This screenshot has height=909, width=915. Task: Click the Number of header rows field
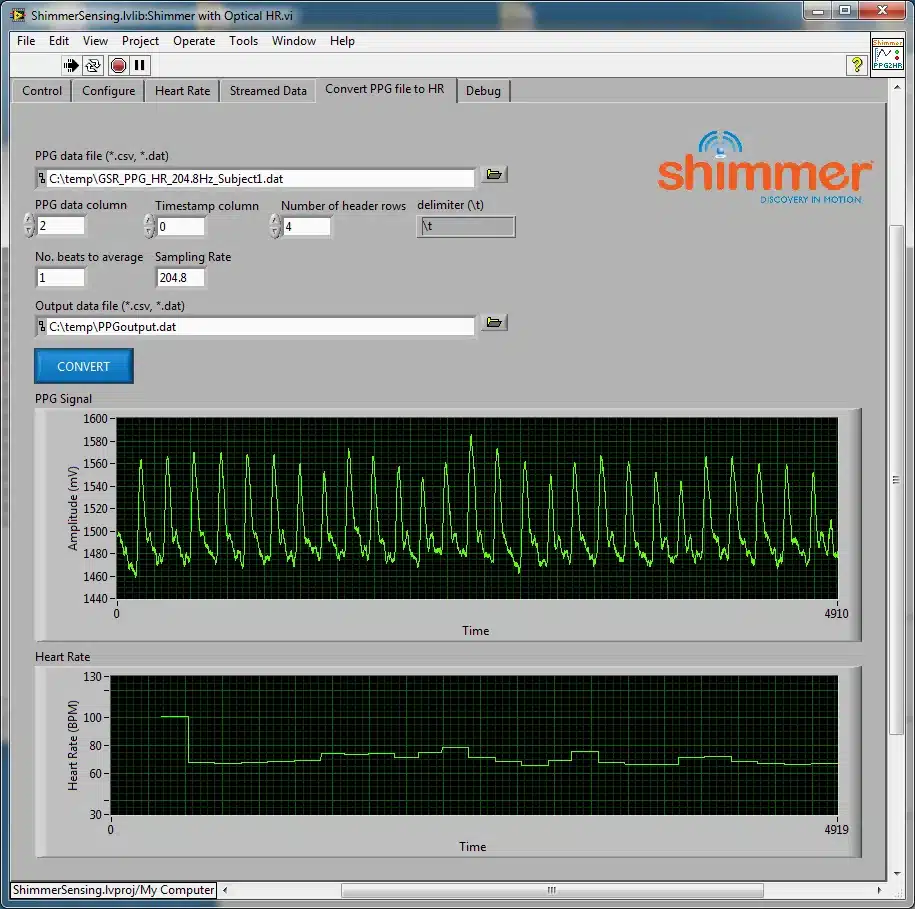tap(307, 226)
